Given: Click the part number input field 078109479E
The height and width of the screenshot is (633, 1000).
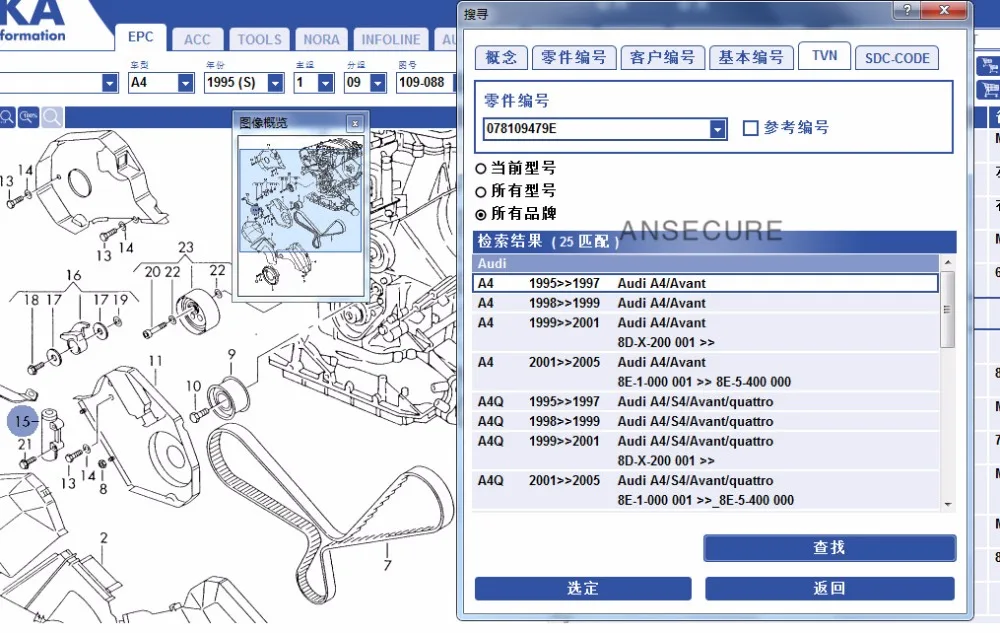Looking at the screenshot, I should pyautogui.click(x=597, y=129).
